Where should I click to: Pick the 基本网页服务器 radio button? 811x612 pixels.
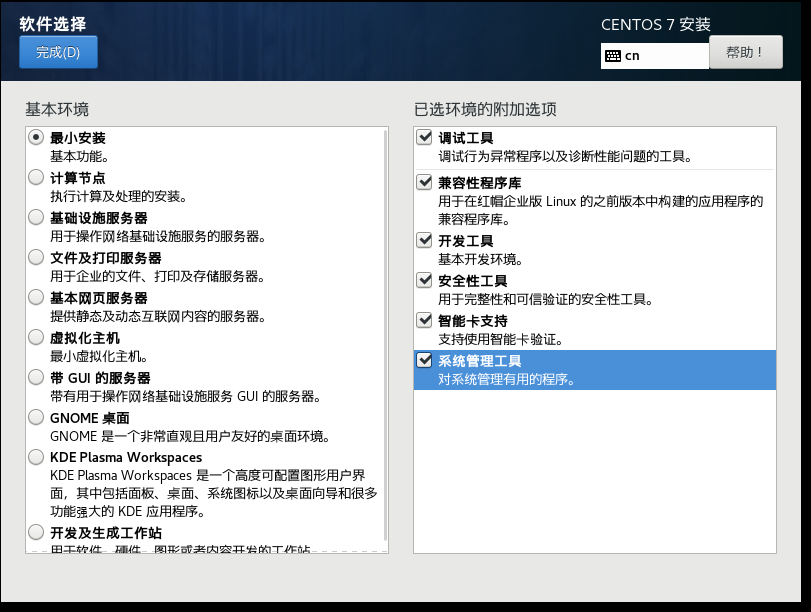[x=36, y=297]
